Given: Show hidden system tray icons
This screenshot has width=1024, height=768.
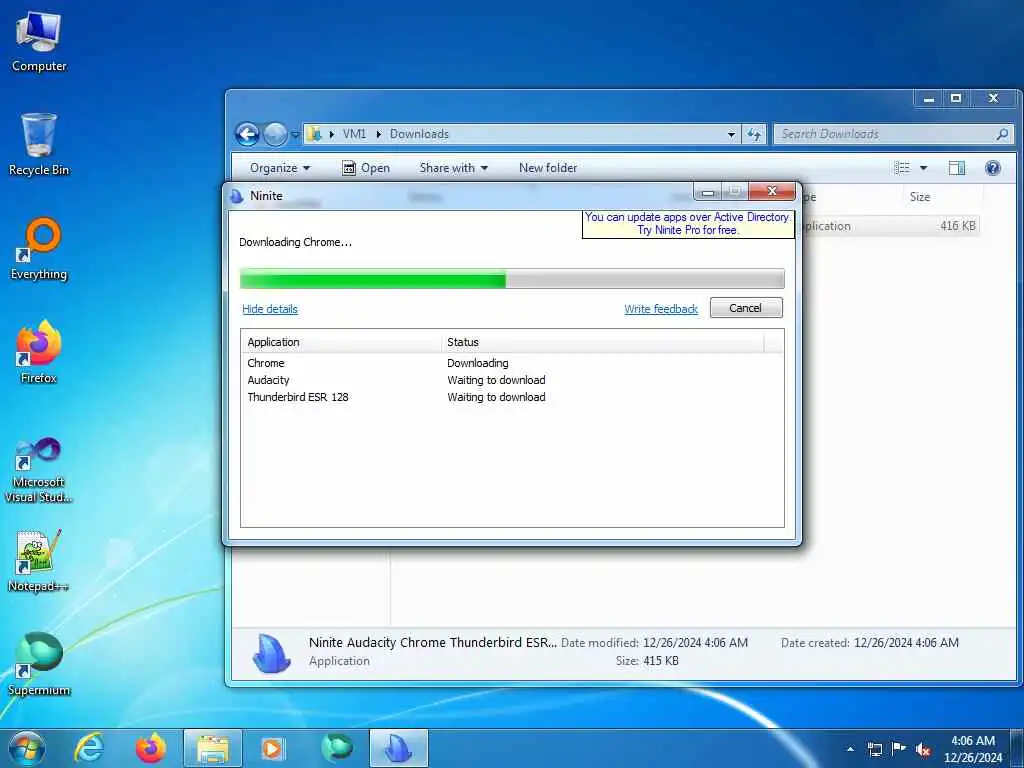Looking at the screenshot, I should point(850,749).
